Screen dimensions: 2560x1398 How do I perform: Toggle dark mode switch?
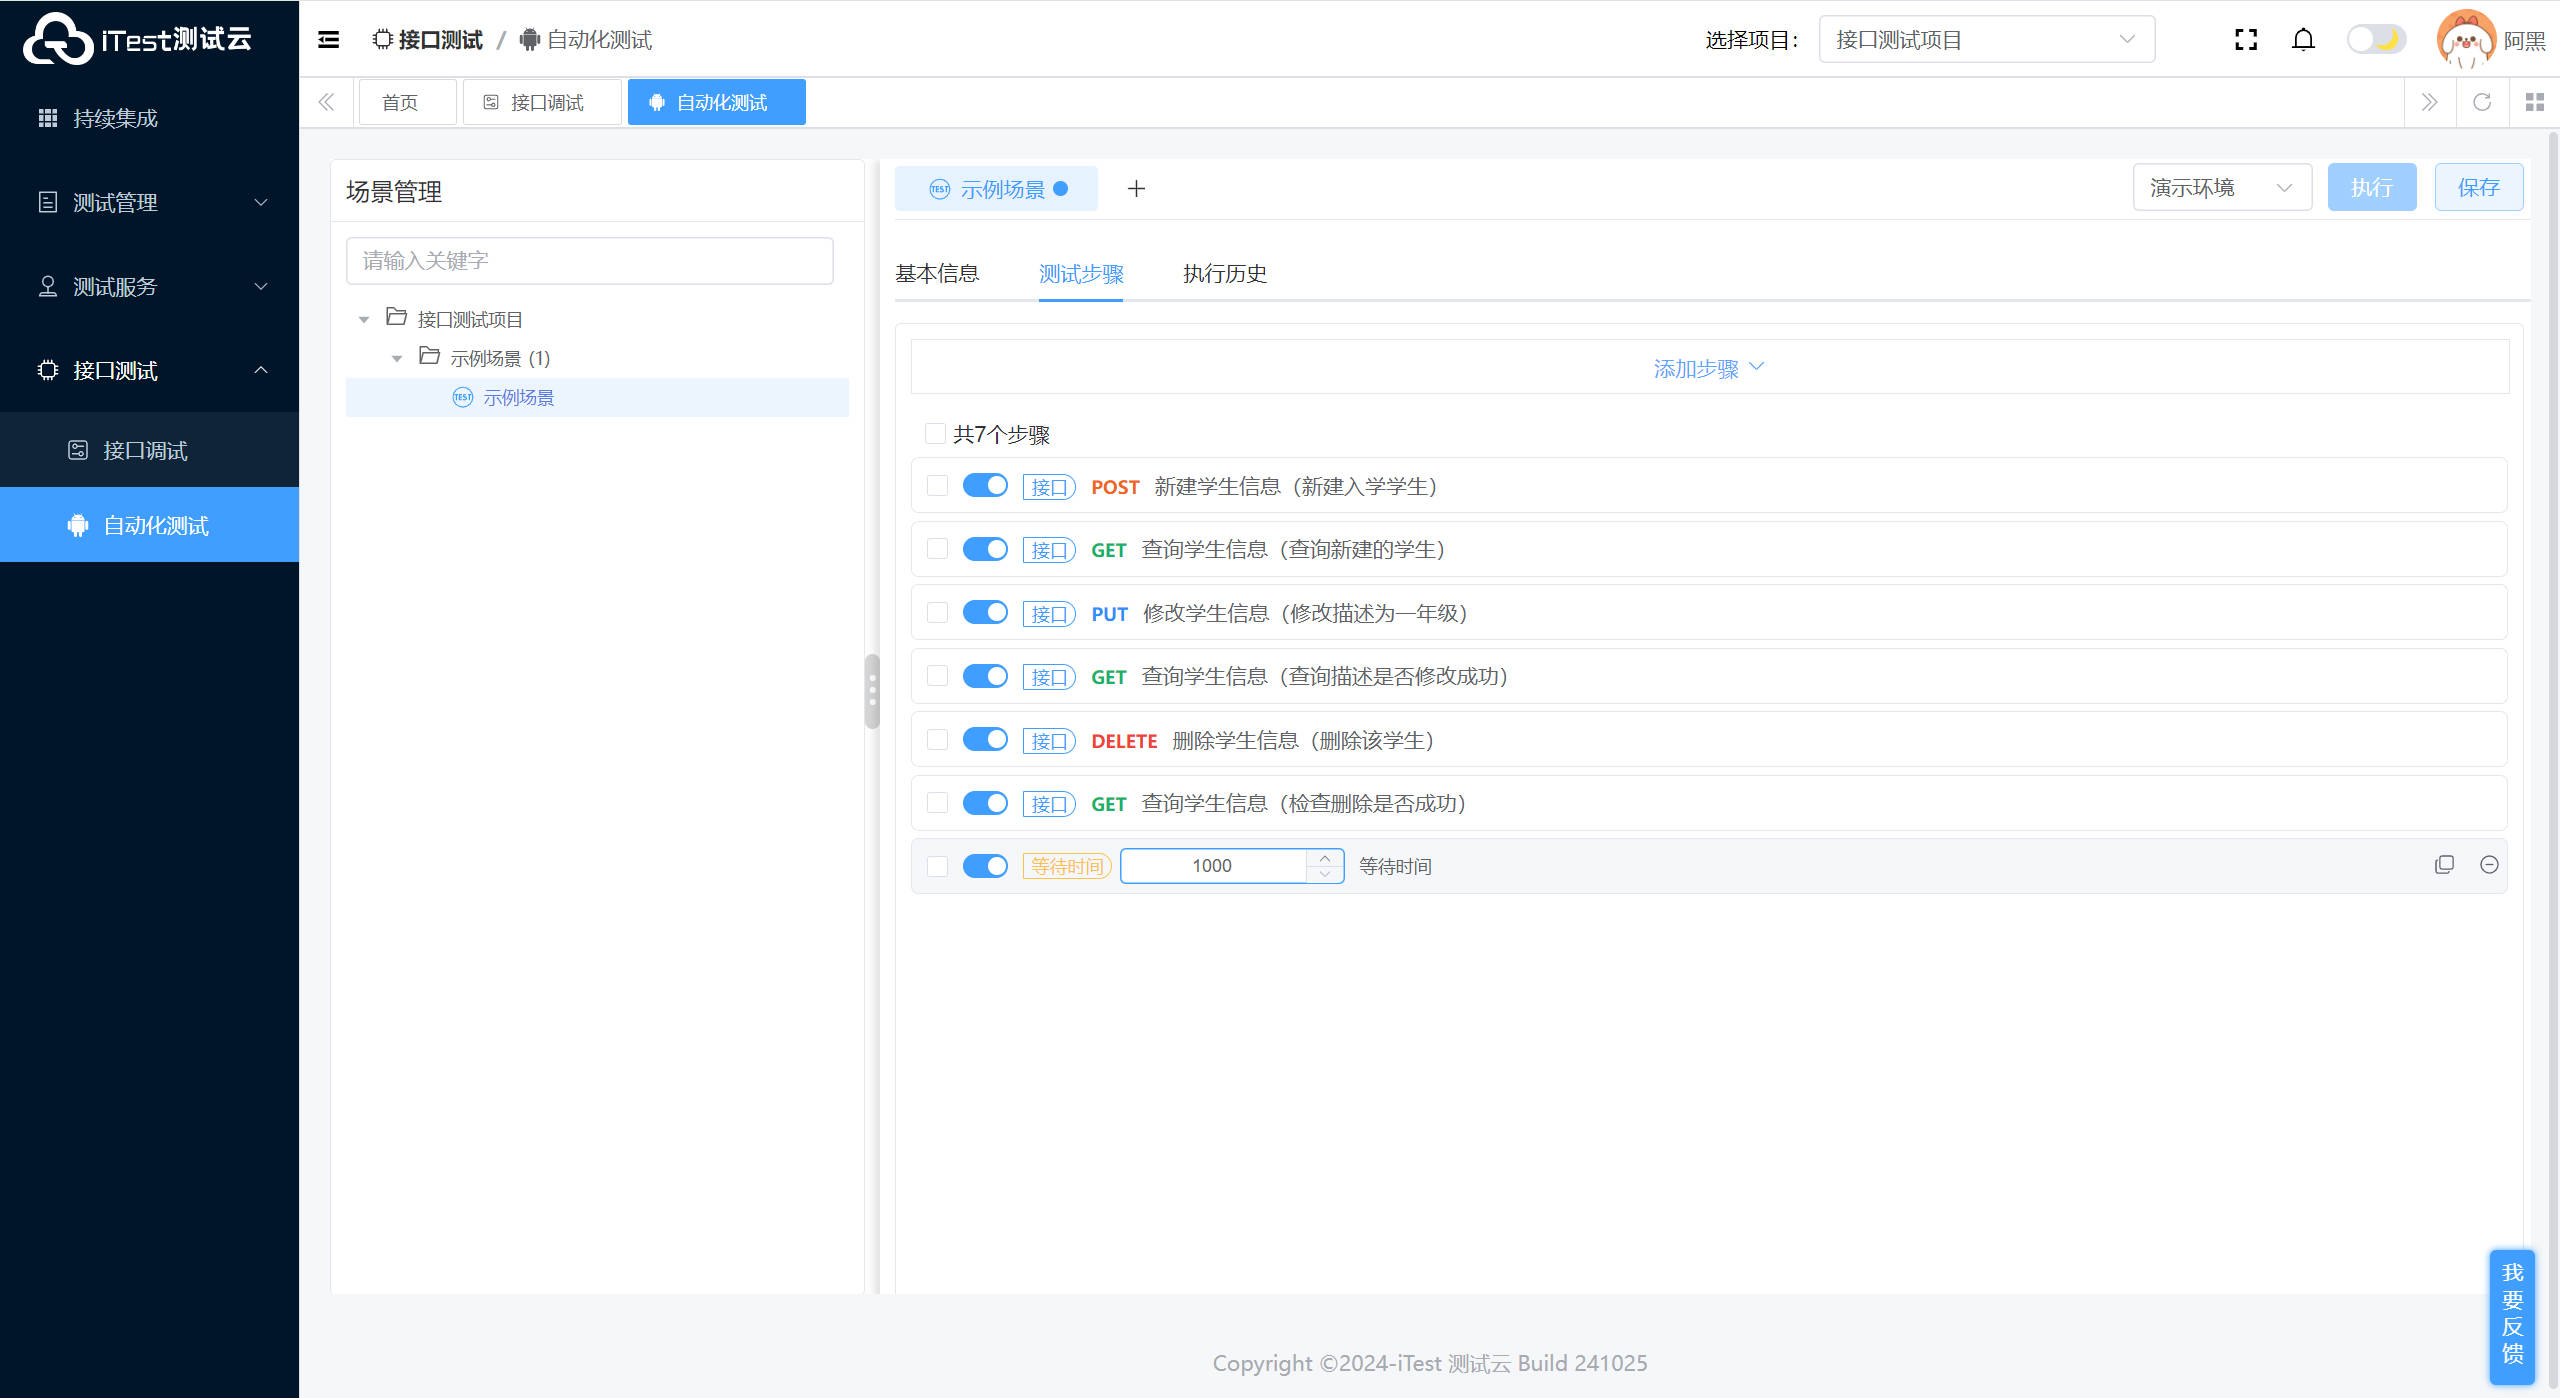(x=2376, y=40)
